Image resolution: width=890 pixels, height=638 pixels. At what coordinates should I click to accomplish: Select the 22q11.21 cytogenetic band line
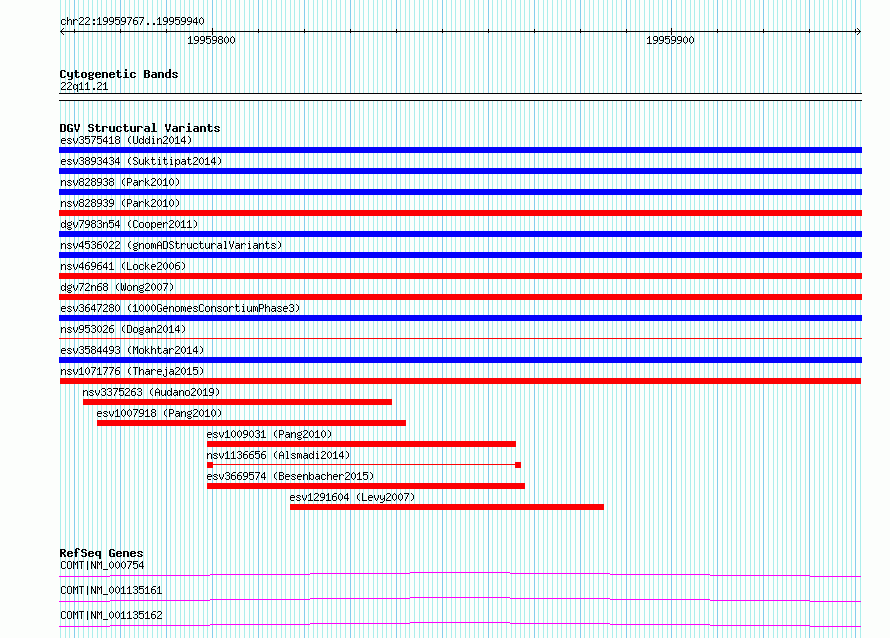coord(460,97)
